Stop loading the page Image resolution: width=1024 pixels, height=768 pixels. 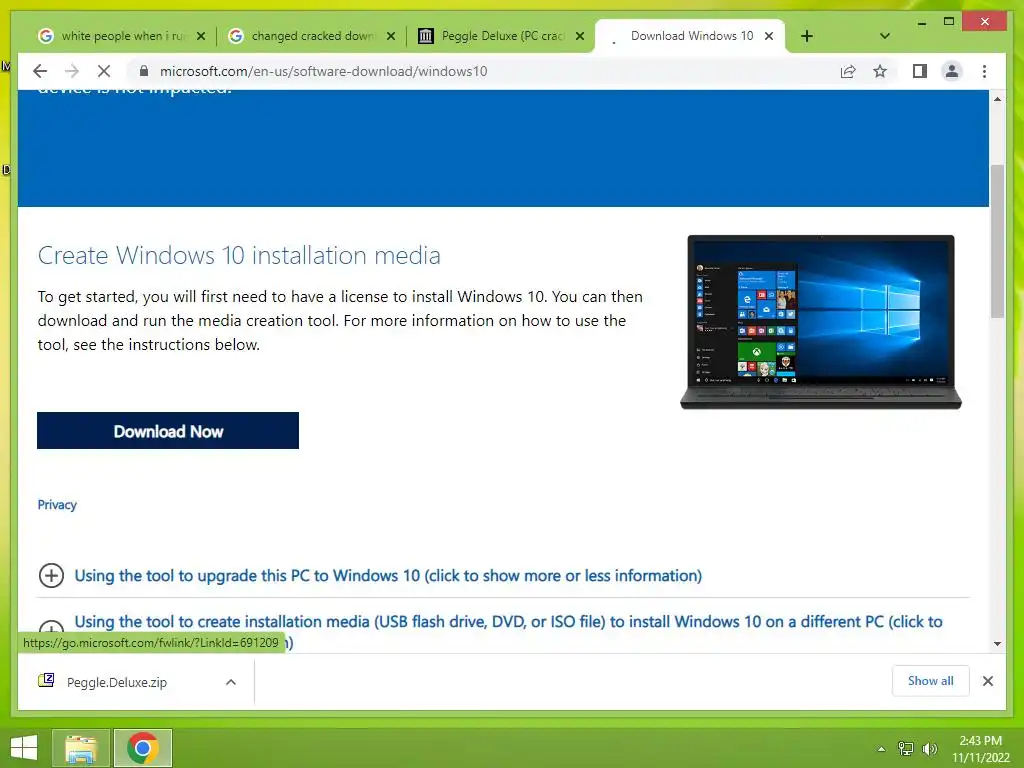tap(104, 71)
